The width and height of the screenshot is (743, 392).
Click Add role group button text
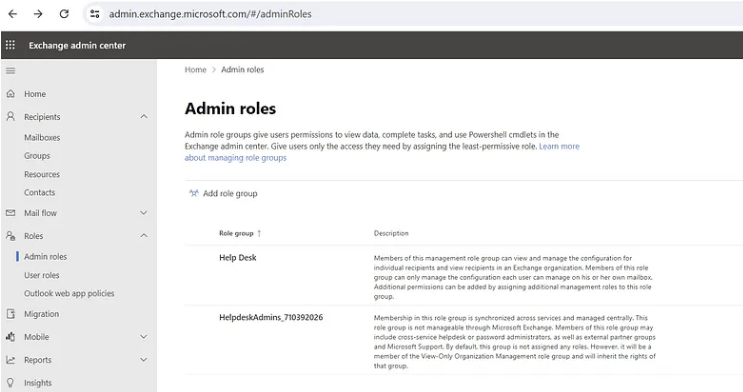tap(230, 193)
